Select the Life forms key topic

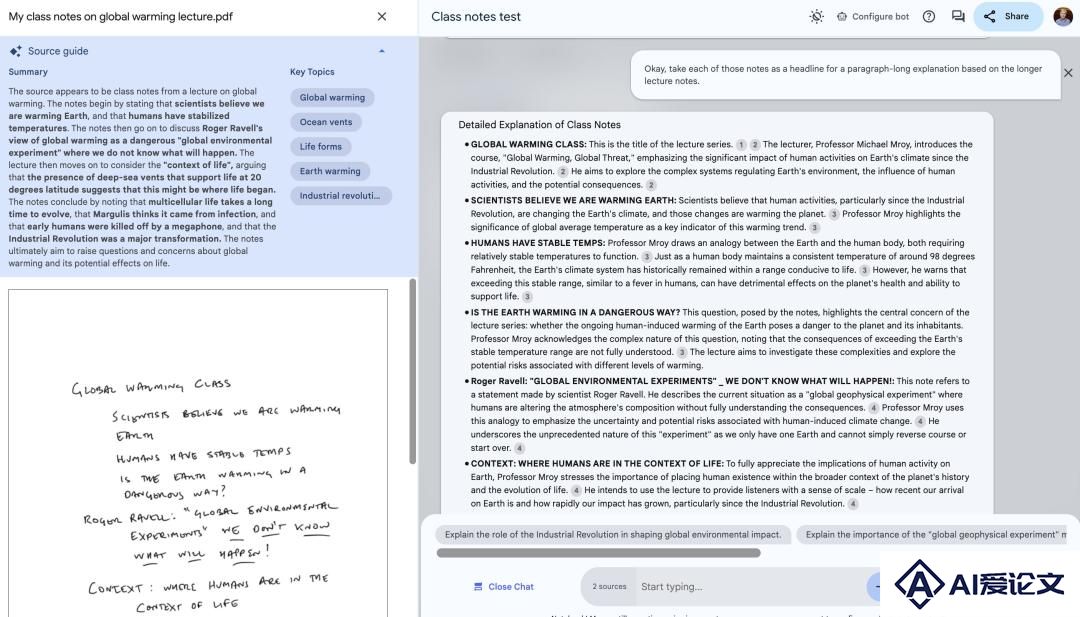320,147
